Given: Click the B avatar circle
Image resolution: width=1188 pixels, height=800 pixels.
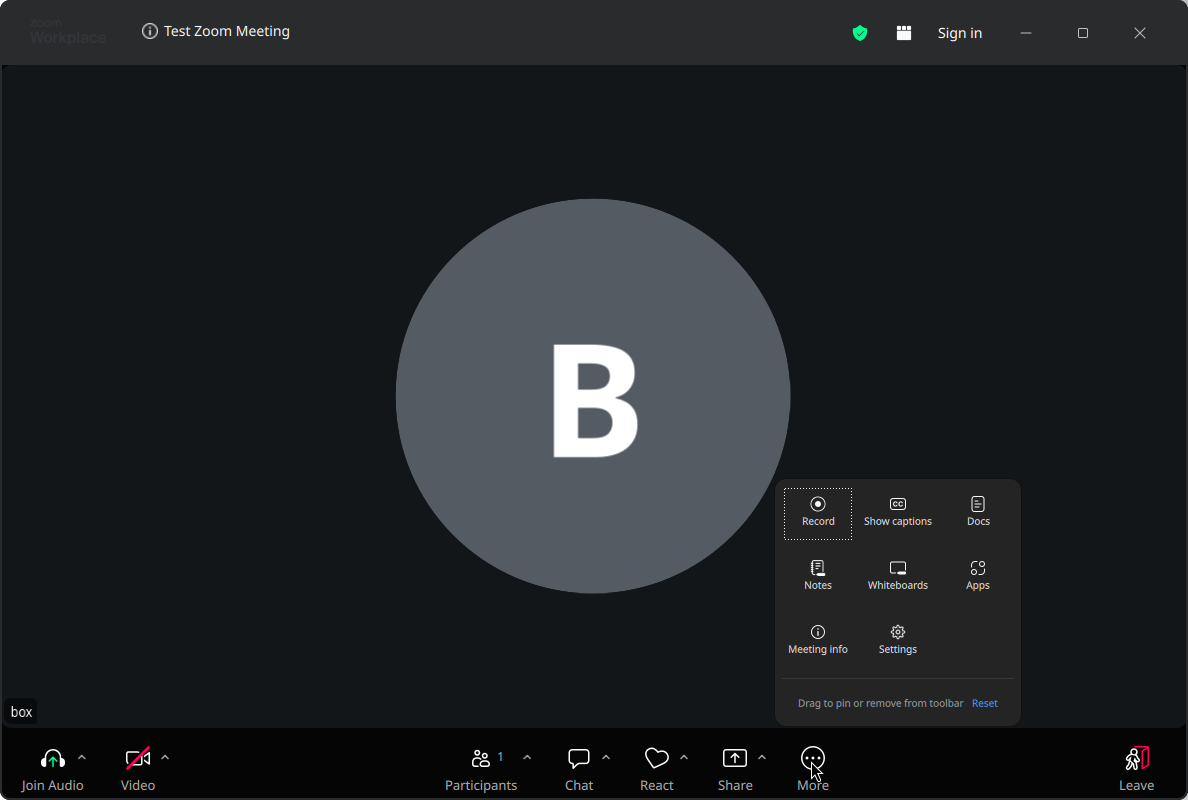Looking at the screenshot, I should (593, 396).
